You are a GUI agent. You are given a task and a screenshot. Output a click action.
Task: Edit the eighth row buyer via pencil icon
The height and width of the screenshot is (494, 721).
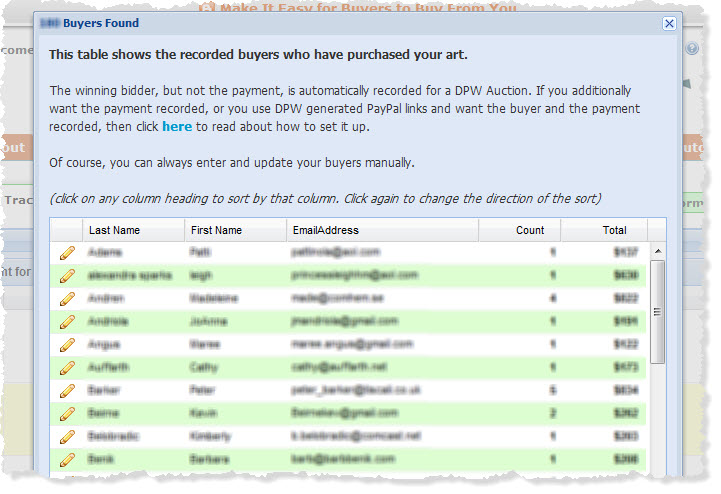tap(67, 414)
